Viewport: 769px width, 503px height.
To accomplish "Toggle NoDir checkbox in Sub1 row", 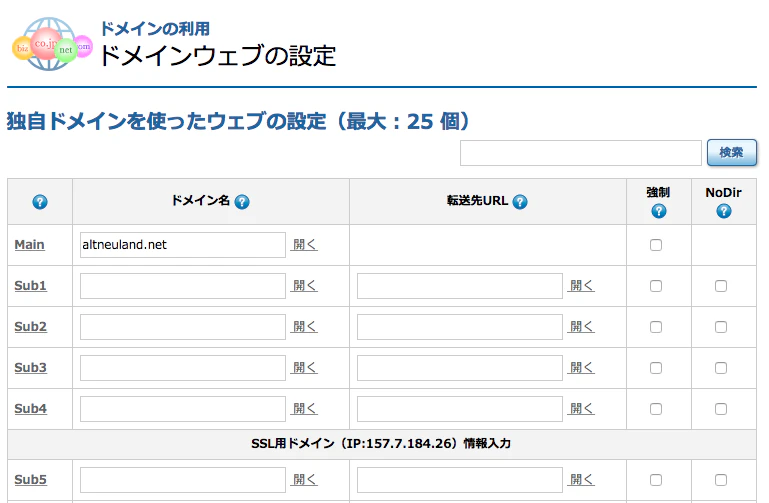I will [720, 286].
